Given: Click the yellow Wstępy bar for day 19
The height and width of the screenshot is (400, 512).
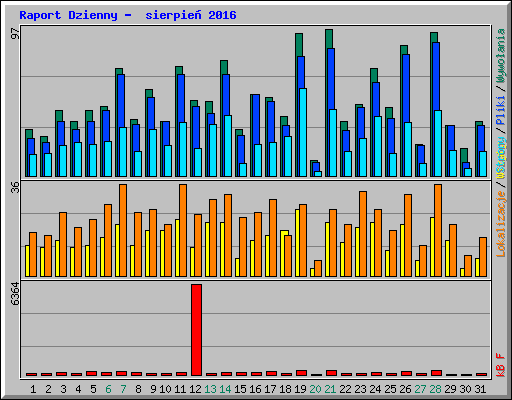Looking at the screenshot, I should (x=297, y=243).
